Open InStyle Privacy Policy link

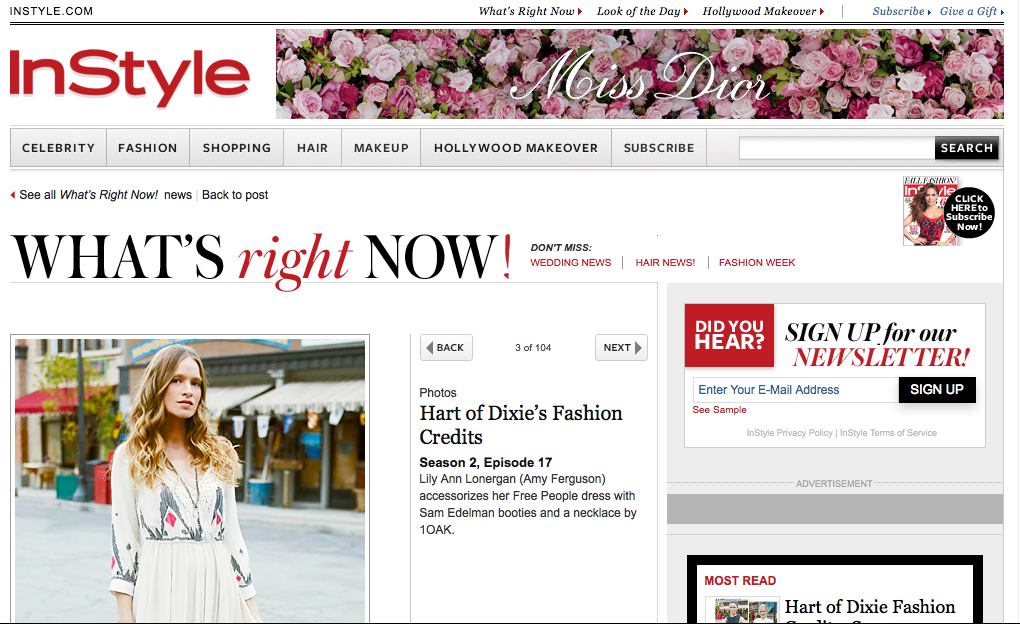(790, 433)
